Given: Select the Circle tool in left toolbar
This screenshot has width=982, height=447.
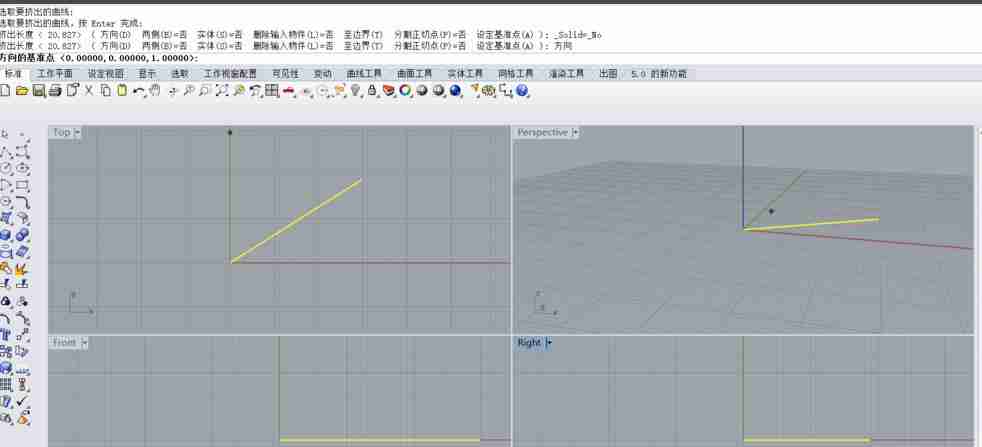Looking at the screenshot, I should click(x=6, y=168).
